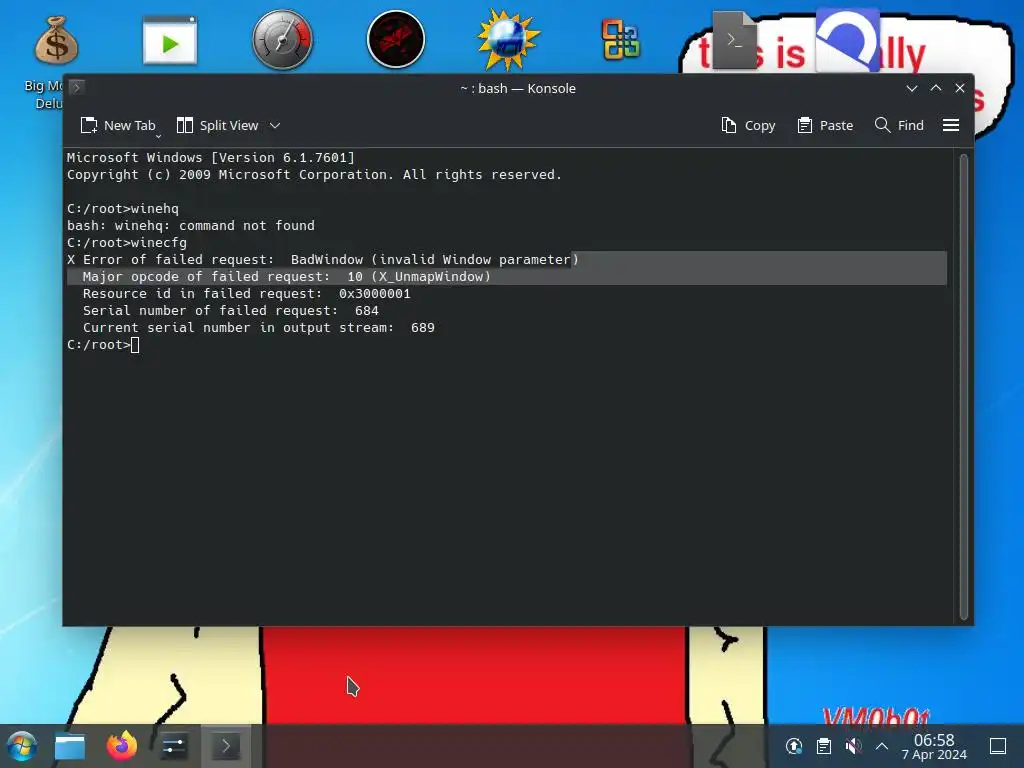Click the 'C:/root>winecfg' command line

click(127, 242)
